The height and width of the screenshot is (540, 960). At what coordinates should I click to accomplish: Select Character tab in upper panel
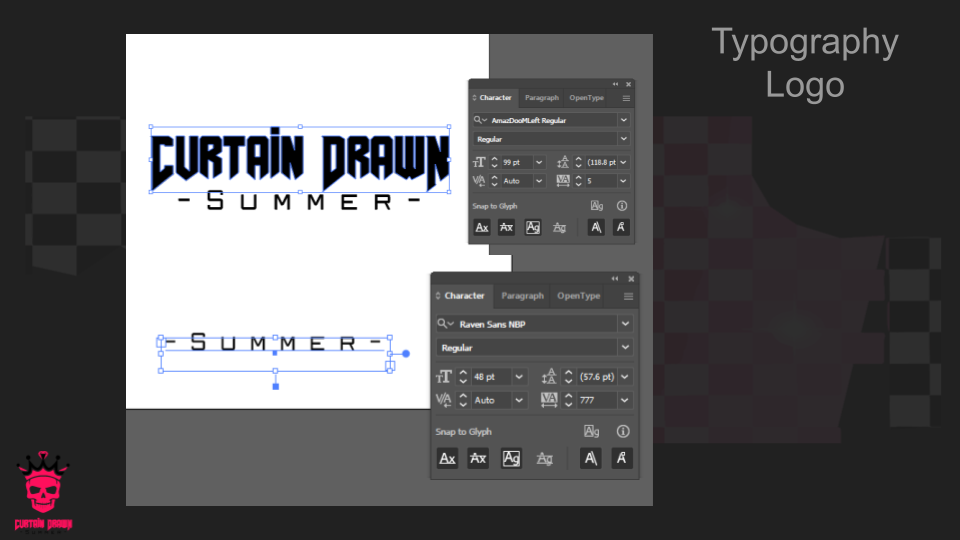(495, 98)
